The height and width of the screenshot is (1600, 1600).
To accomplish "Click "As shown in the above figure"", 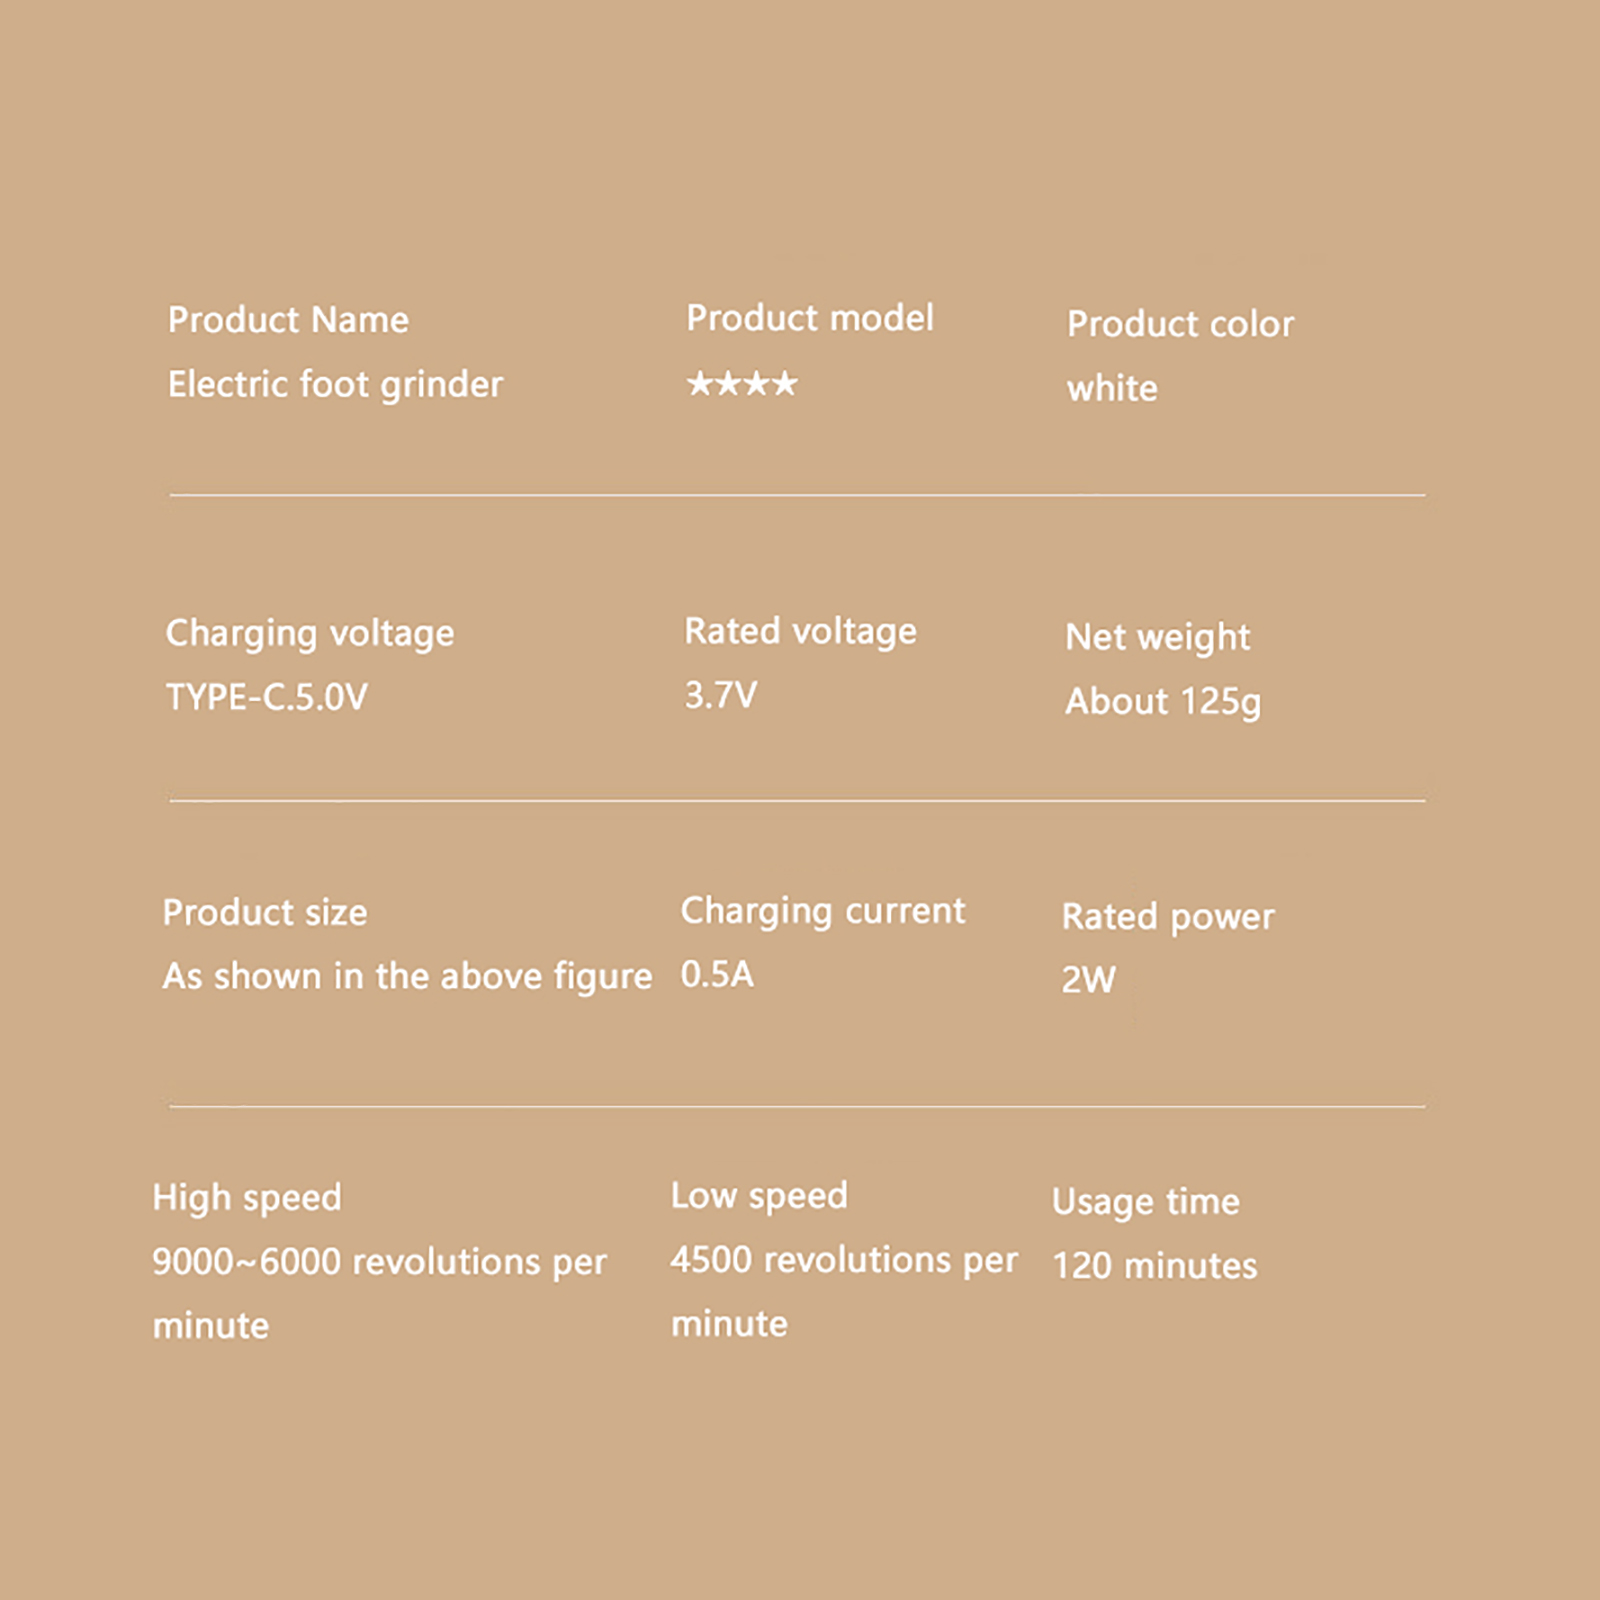I will pos(407,976).
